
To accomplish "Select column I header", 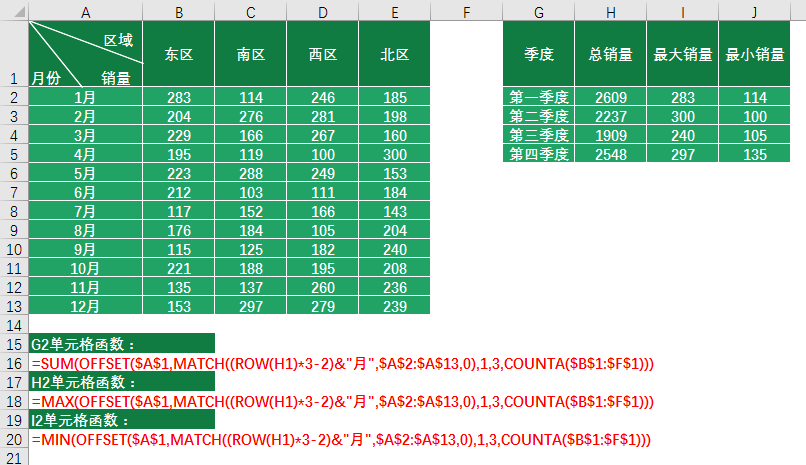I will pos(682,11).
